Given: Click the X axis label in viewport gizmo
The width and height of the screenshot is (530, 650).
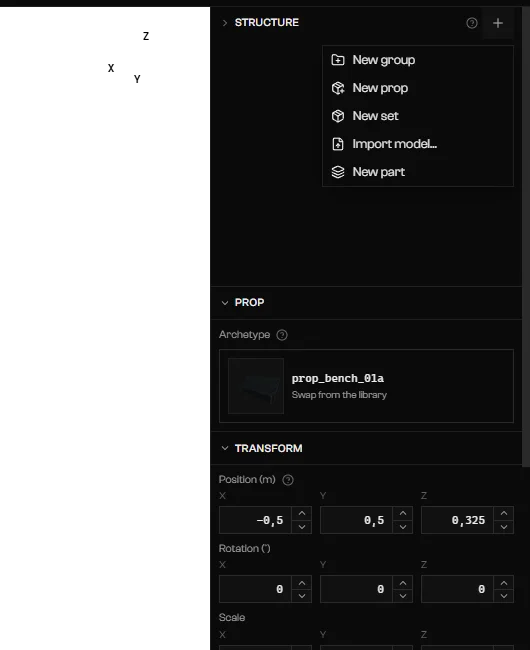Looking at the screenshot, I should (111, 68).
